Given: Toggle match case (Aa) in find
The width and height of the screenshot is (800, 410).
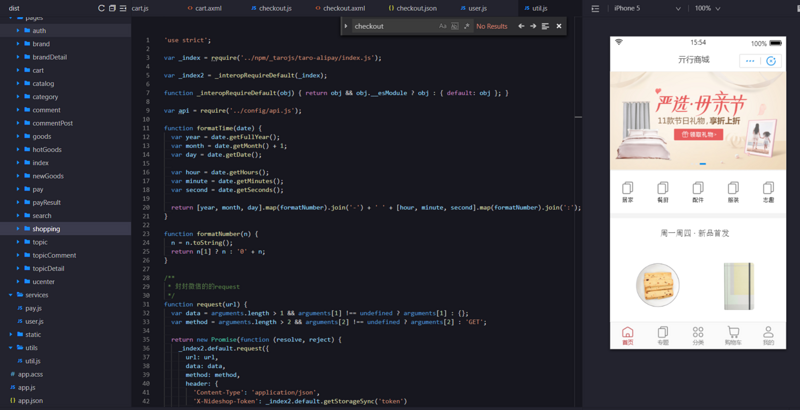Looking at the screenshot, I should tap(442, 26).
